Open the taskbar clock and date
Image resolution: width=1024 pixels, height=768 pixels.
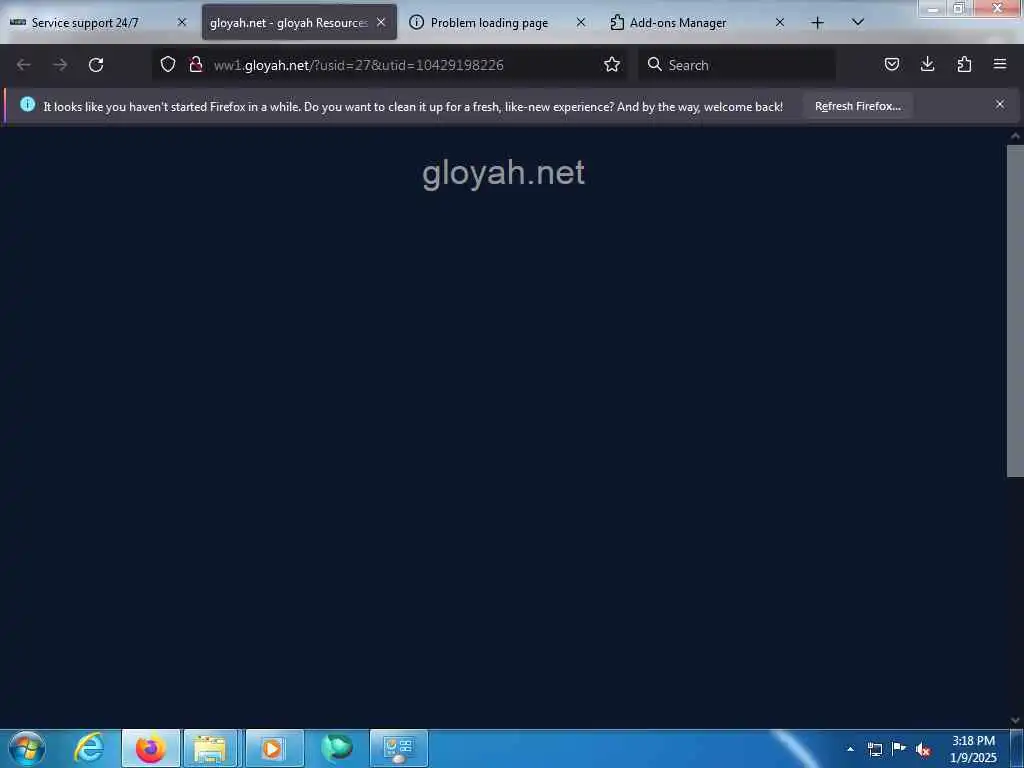coord(973,749)
